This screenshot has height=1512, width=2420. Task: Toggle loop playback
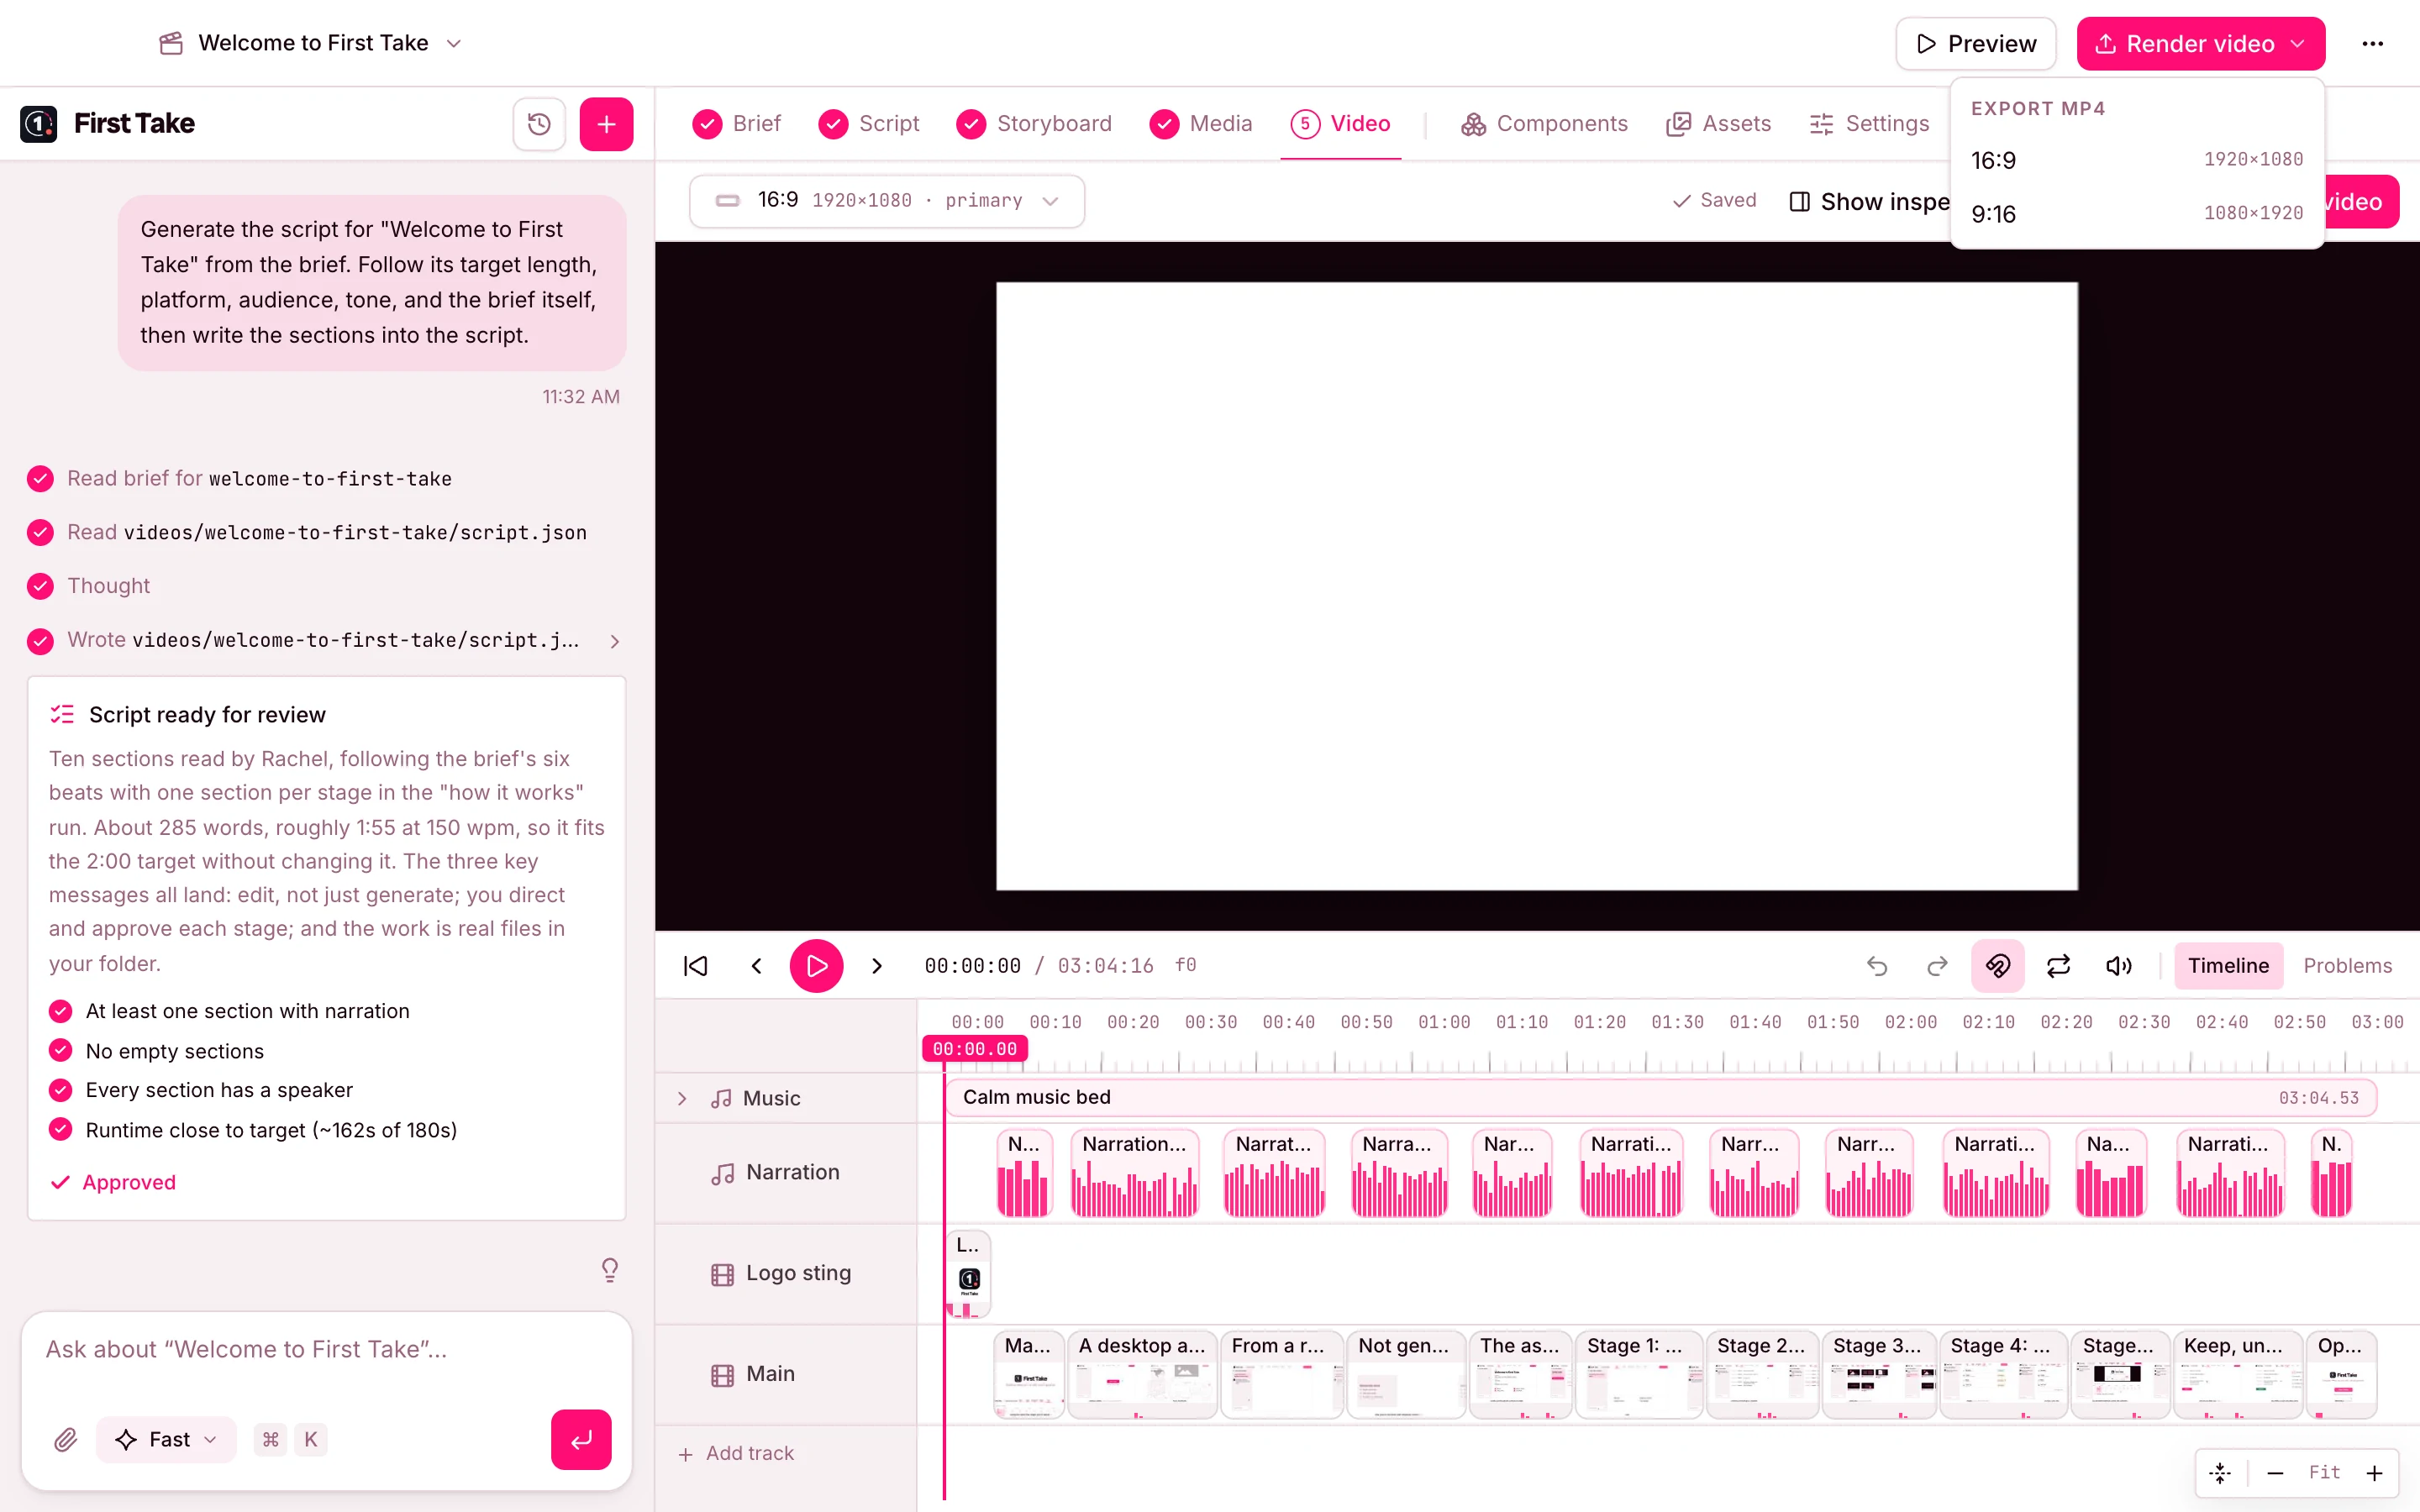click(2058, 965)
